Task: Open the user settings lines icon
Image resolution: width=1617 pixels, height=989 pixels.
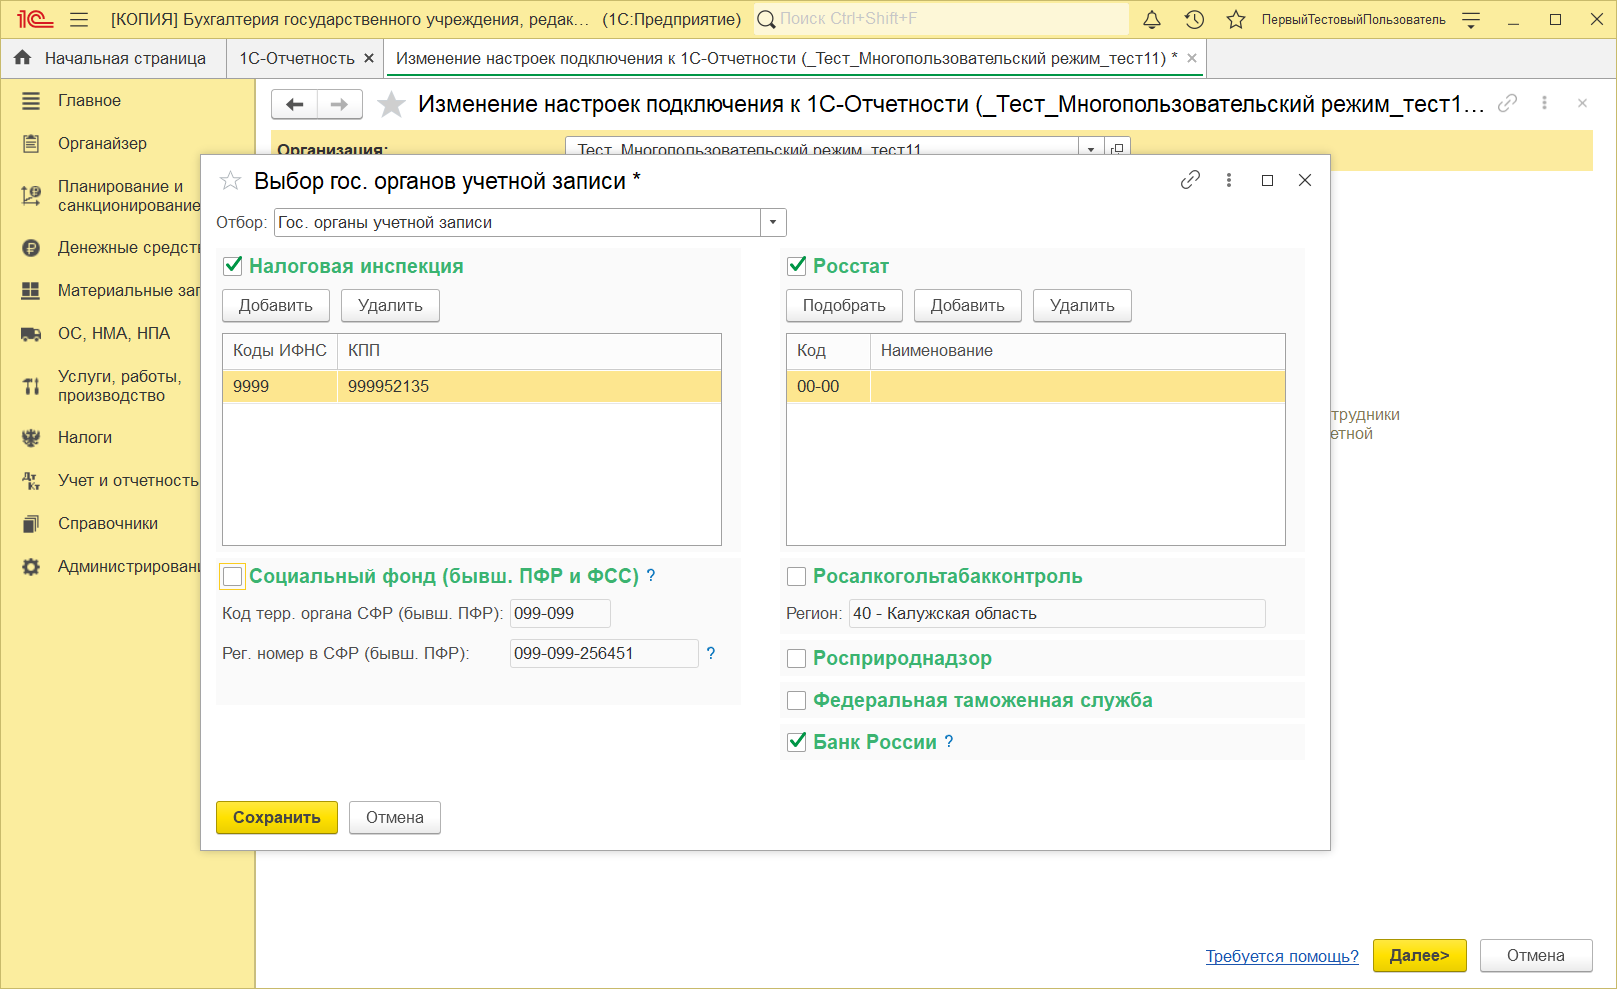Action: point(1471,19)
